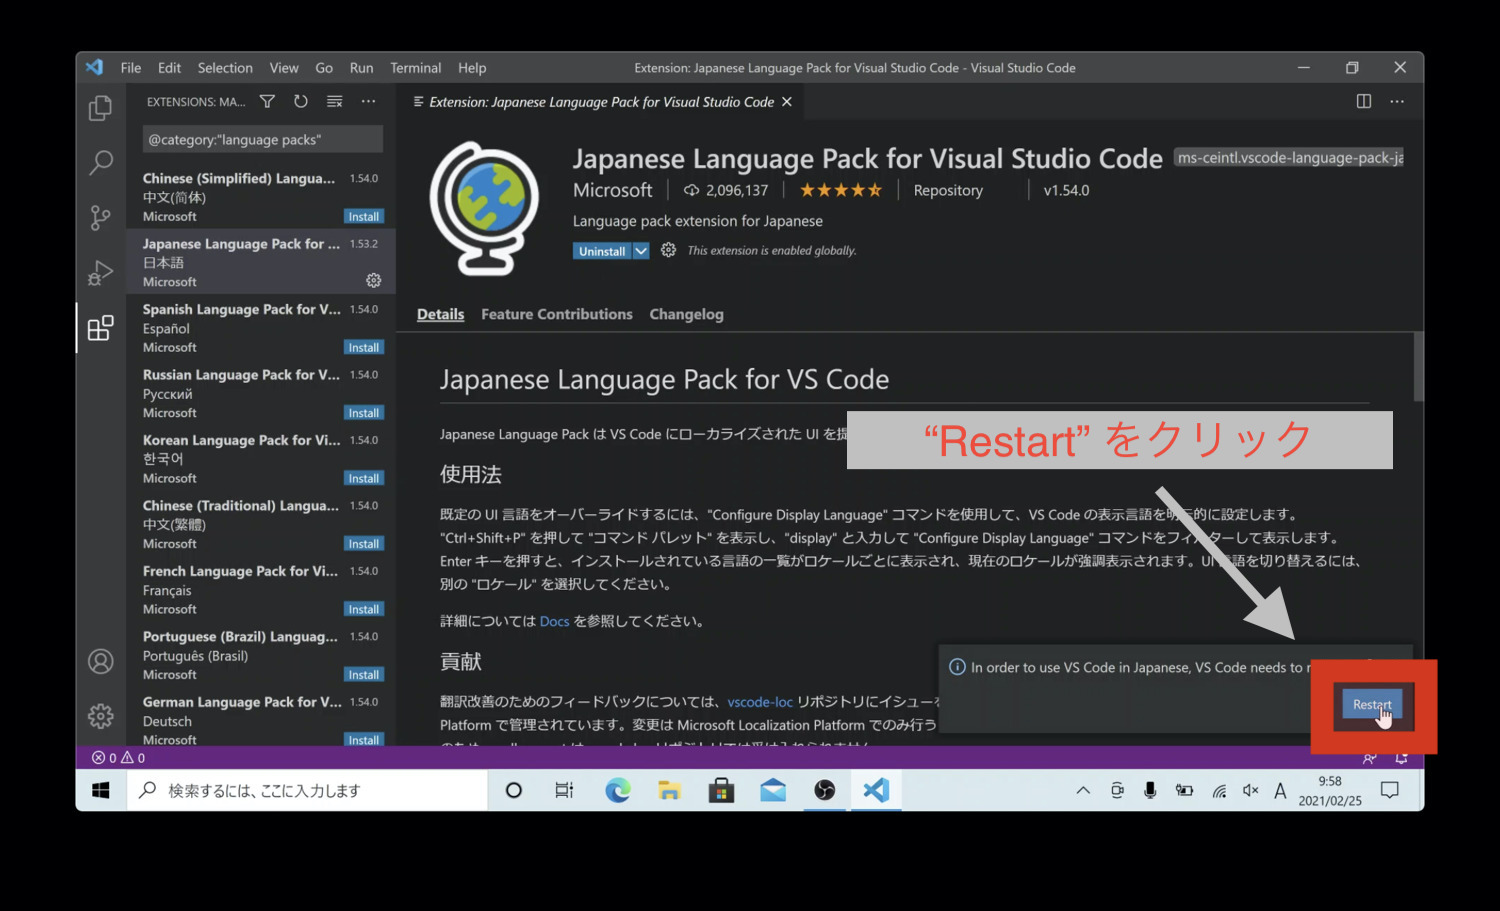Screen dimensions: 1500x911
Task: Show hidden system tray icons
Action: click(1083, 790)
